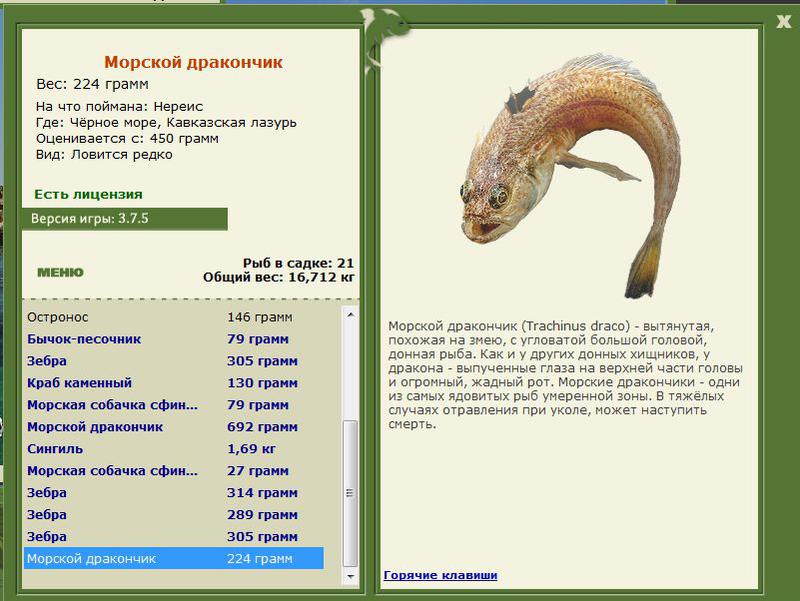Select Остронос 146 грамм row
The image size is (800, 601).
click(173, 317)
